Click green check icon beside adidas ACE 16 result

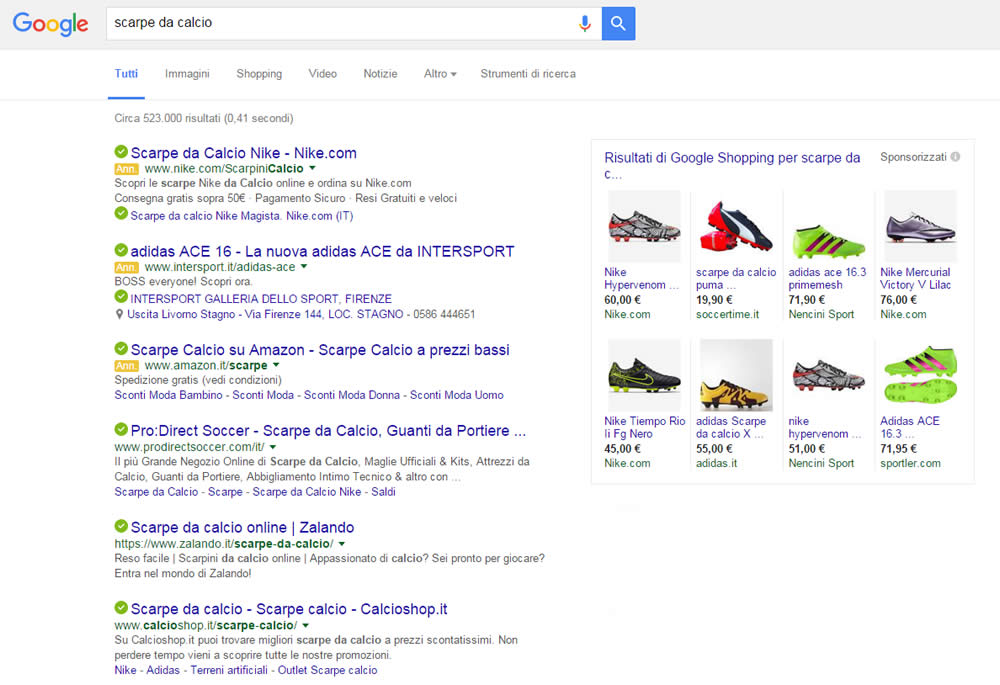point(121,250)
